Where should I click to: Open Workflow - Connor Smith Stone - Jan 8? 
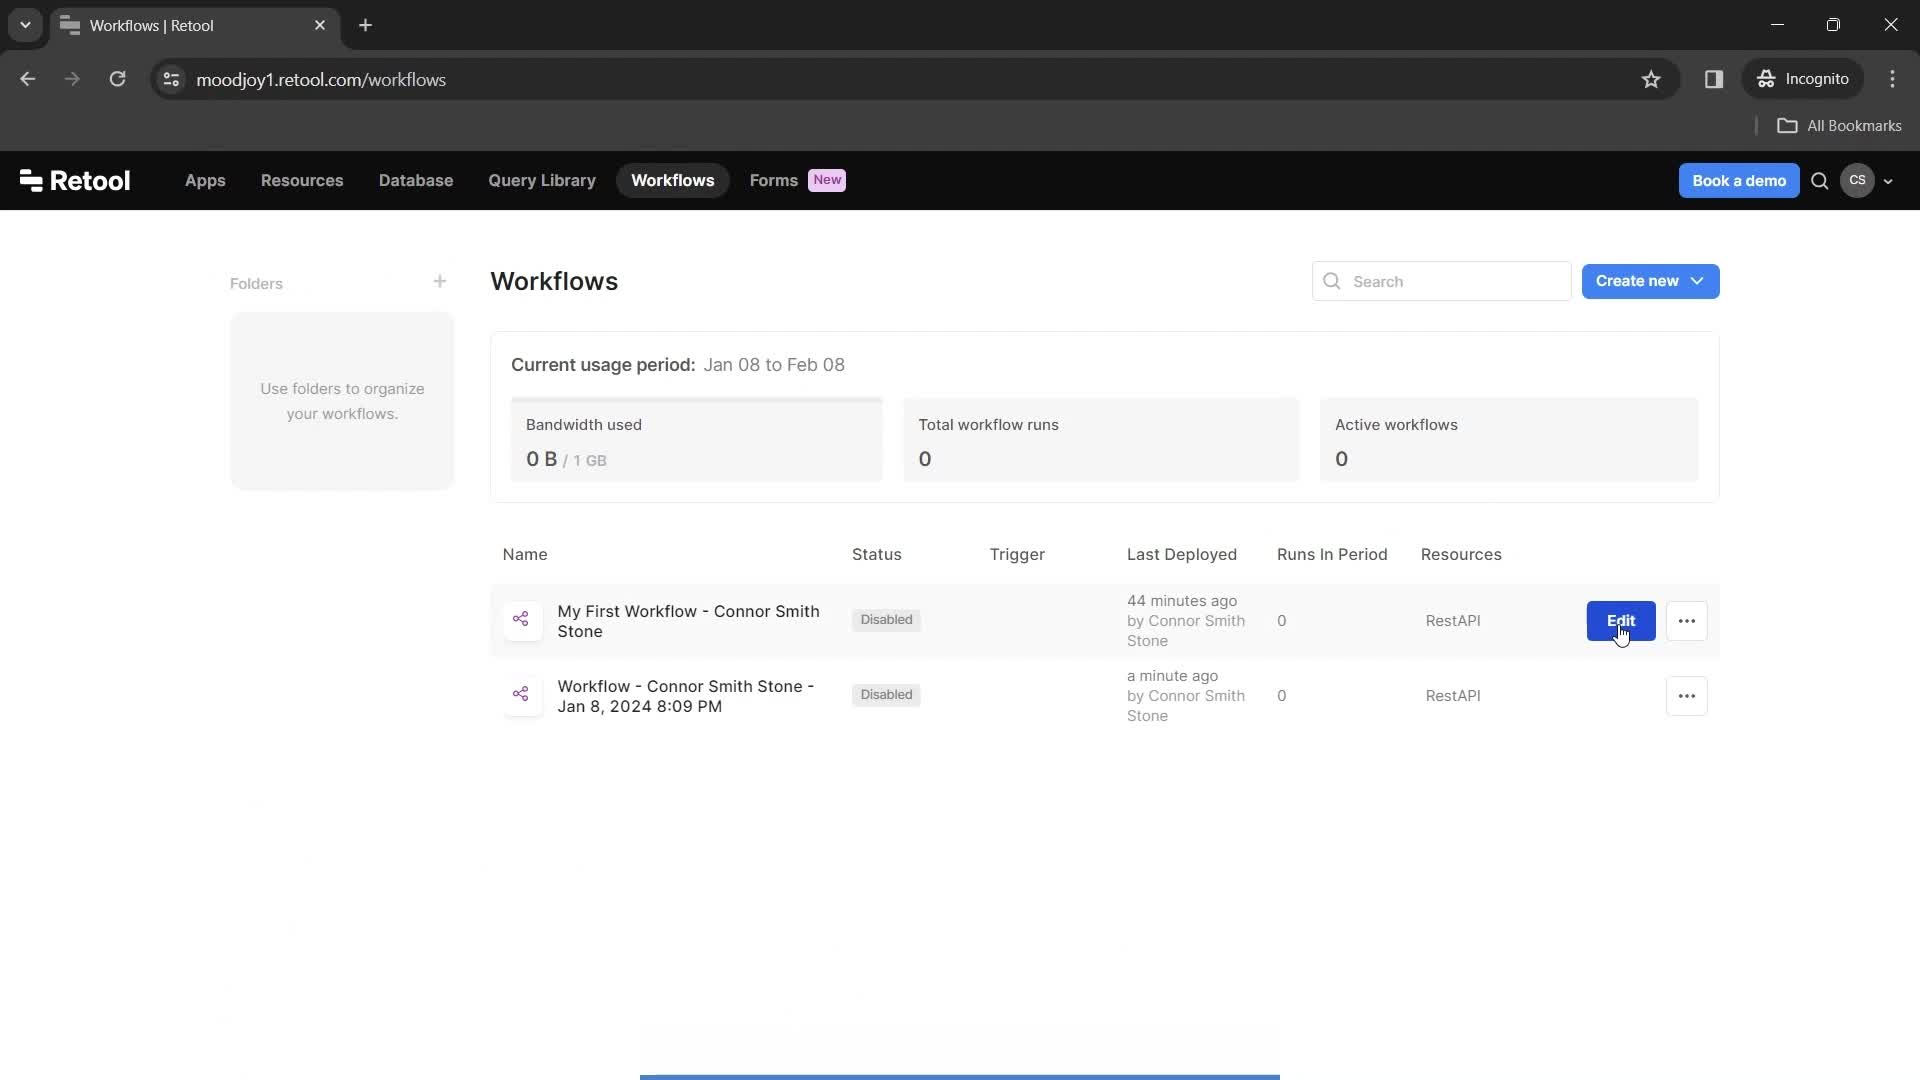pos(686,696)
